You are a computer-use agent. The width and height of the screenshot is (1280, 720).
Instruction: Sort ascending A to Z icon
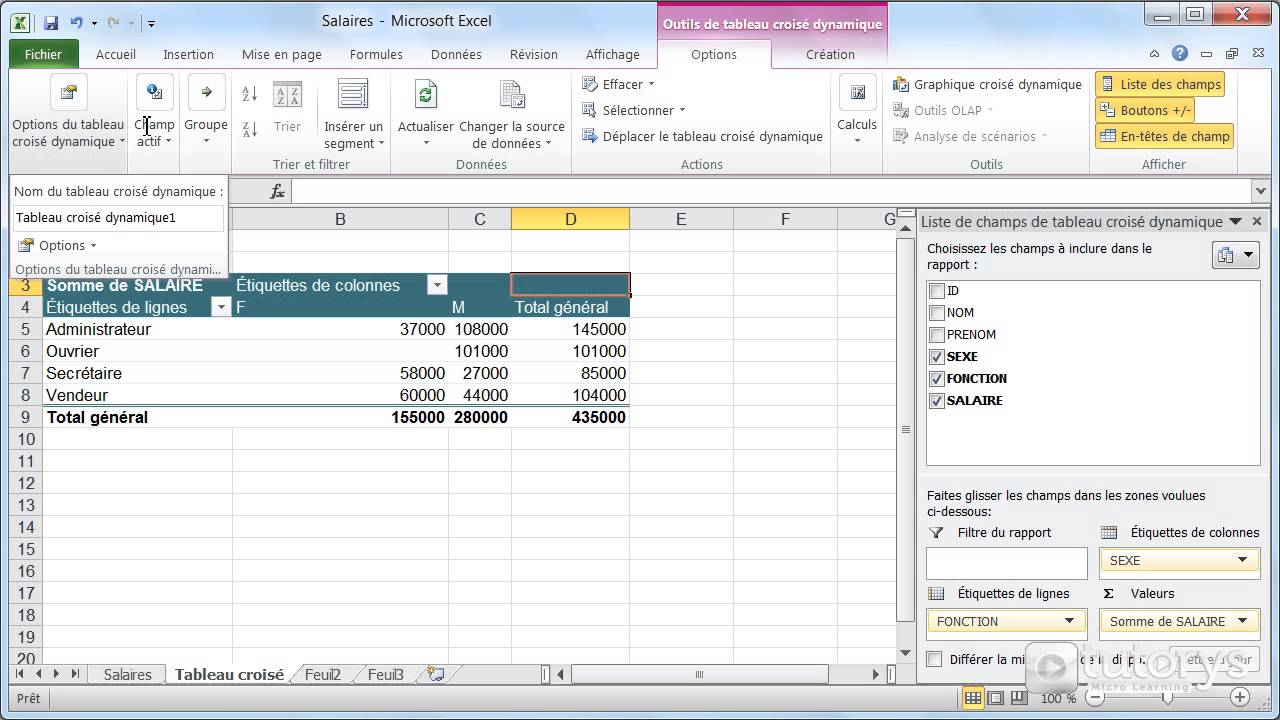pyautogui.click(x=250, y=94)
